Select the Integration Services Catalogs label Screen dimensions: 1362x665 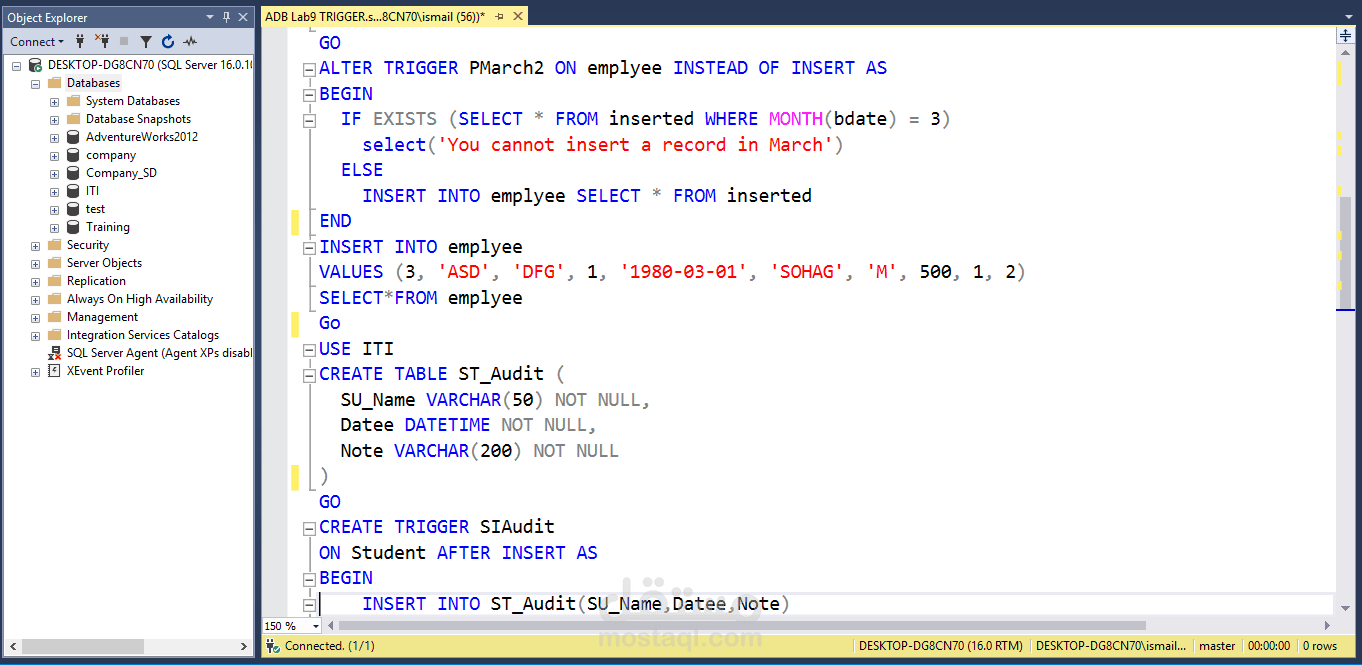click(143, 335)
